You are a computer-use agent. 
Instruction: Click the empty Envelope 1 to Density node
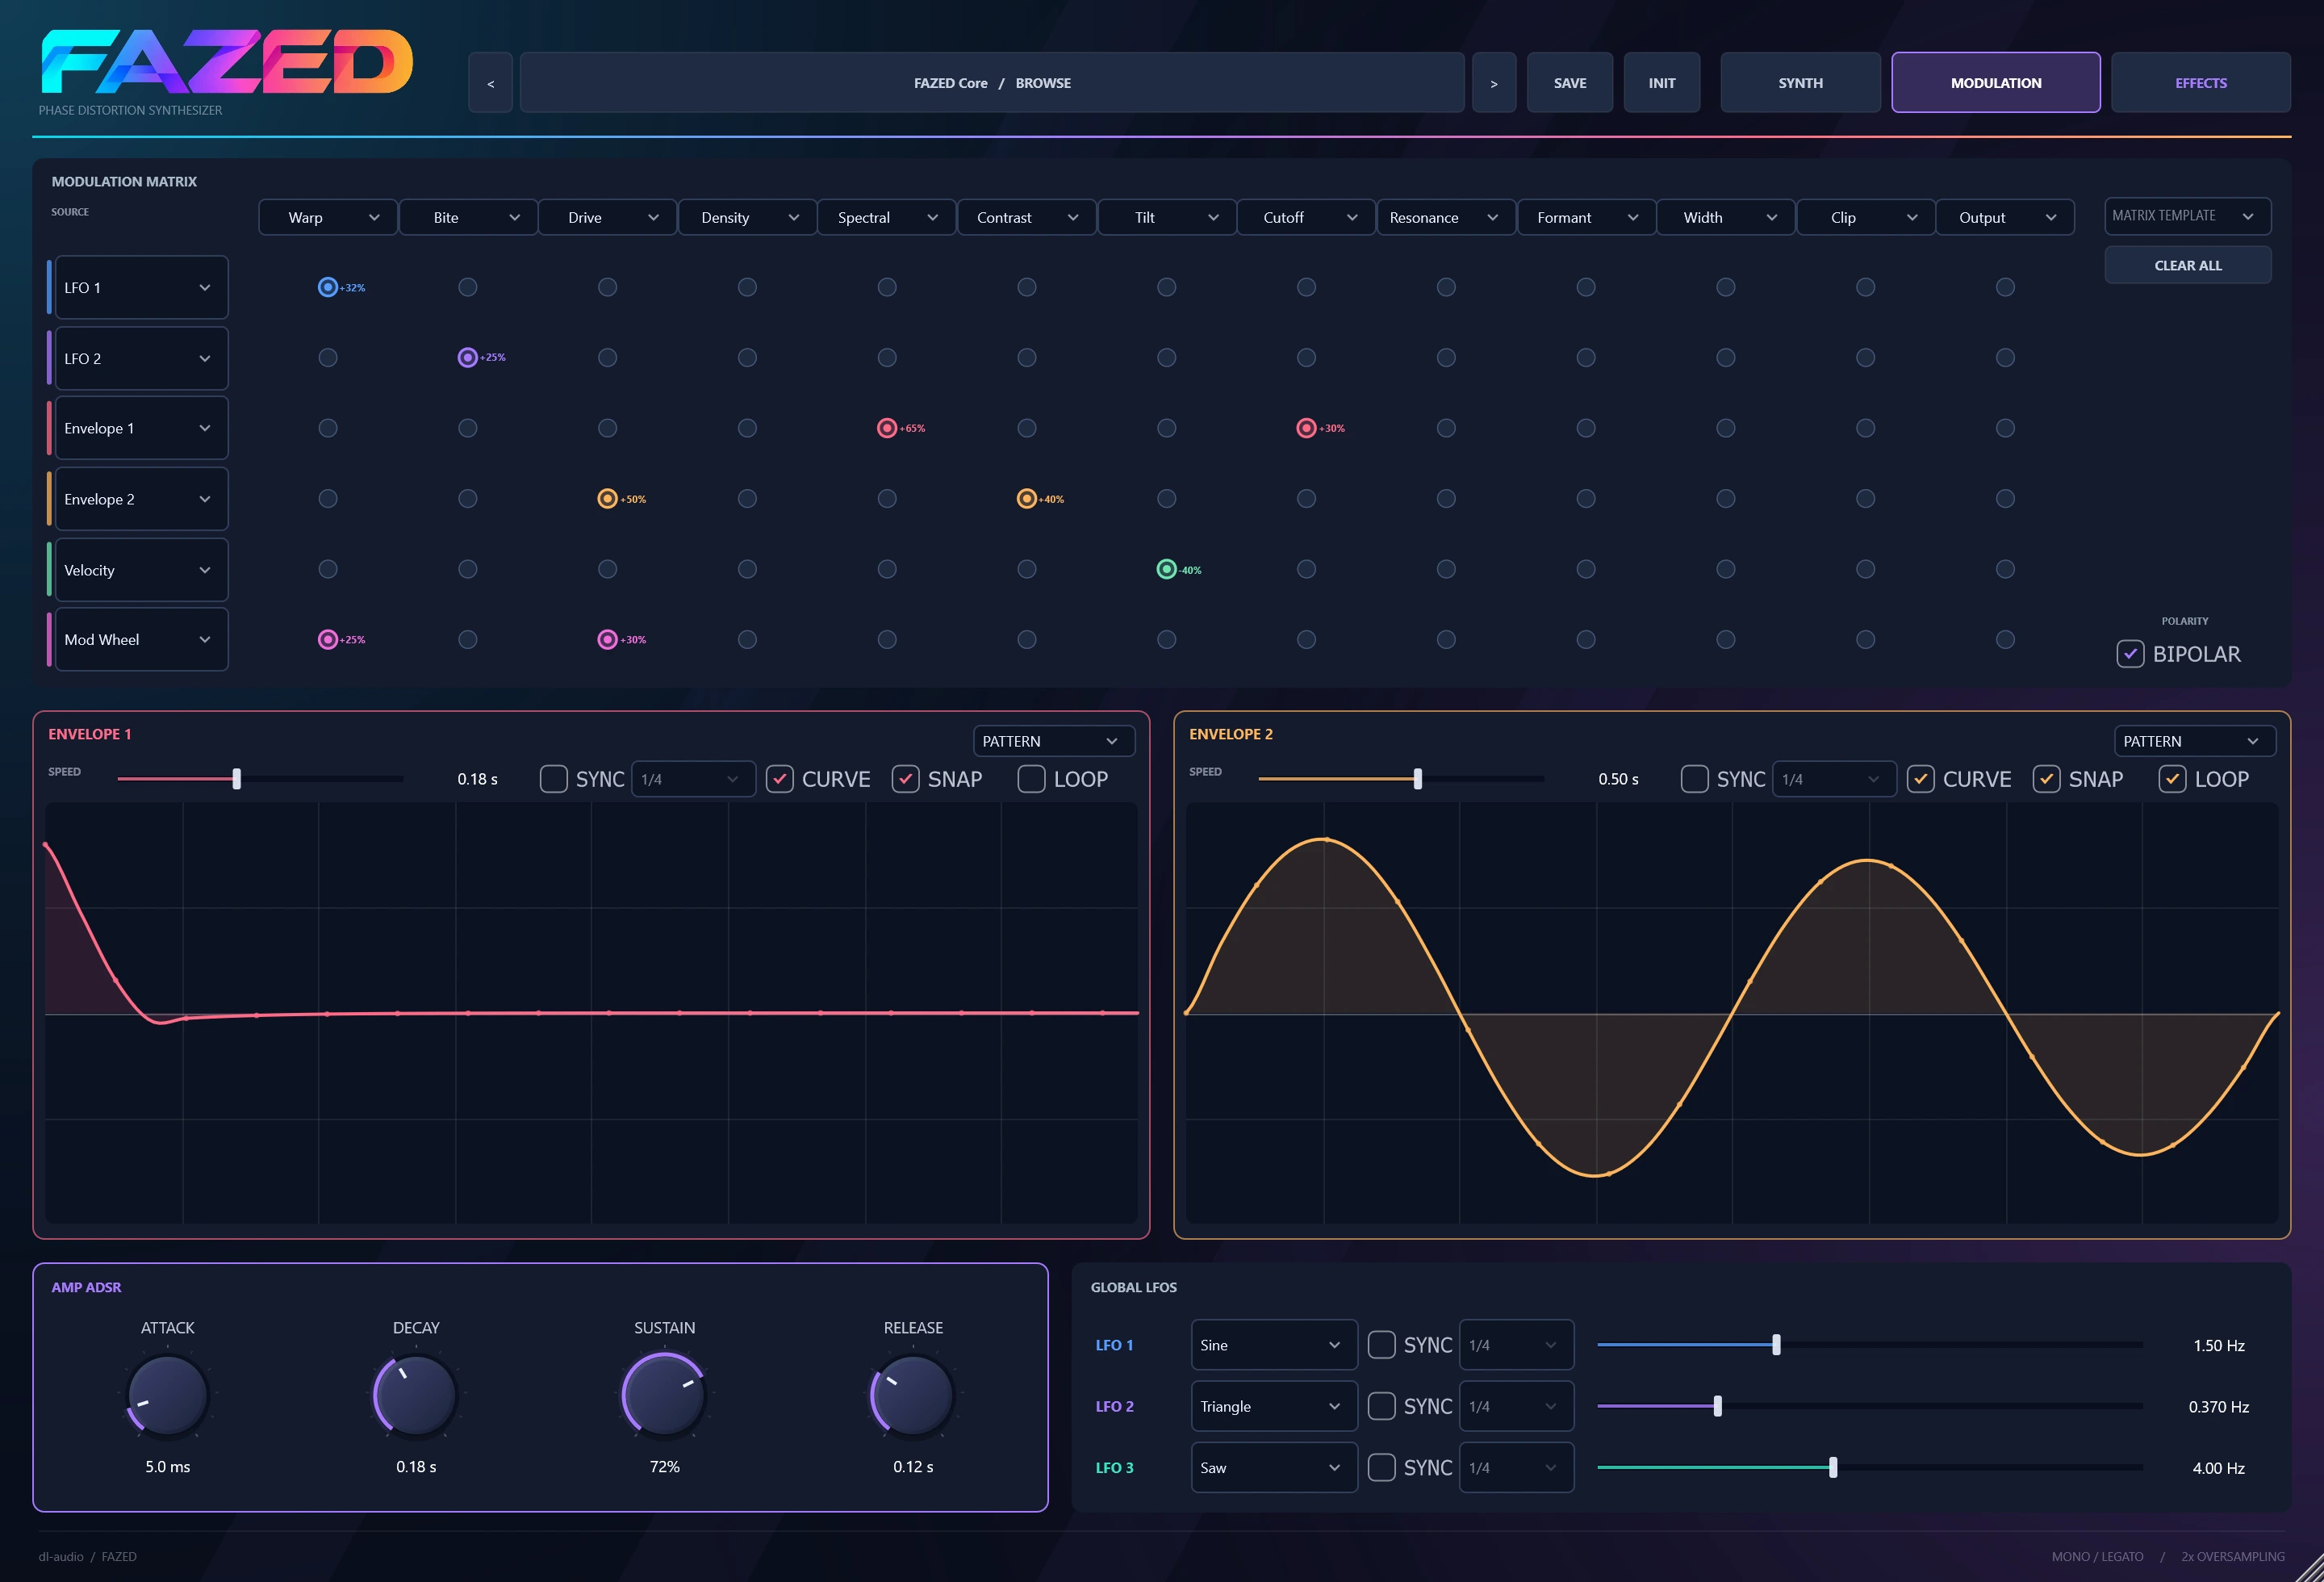(x=747, y=428)
